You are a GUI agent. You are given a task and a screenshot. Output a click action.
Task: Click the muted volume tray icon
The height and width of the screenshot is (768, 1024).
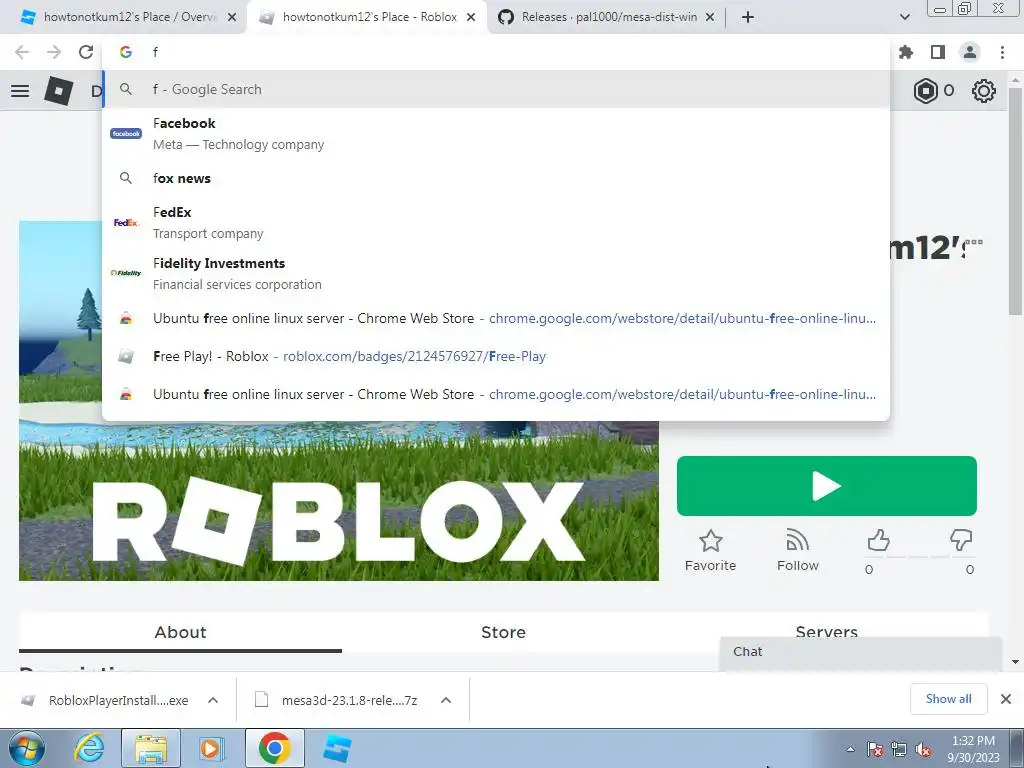(x=923, y=749)
